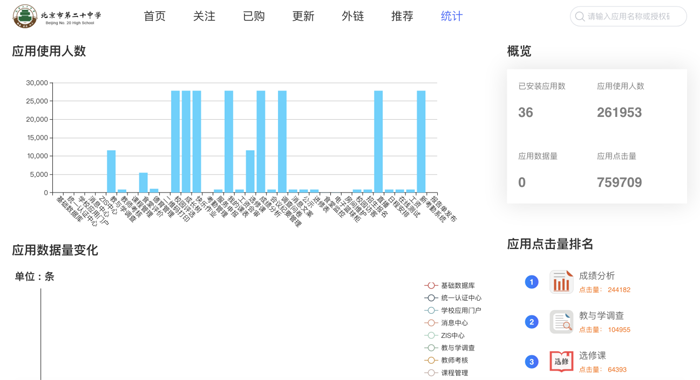Click rank badge number 3
This screenshot has width=700, height=380.
(x=531, y=362)
